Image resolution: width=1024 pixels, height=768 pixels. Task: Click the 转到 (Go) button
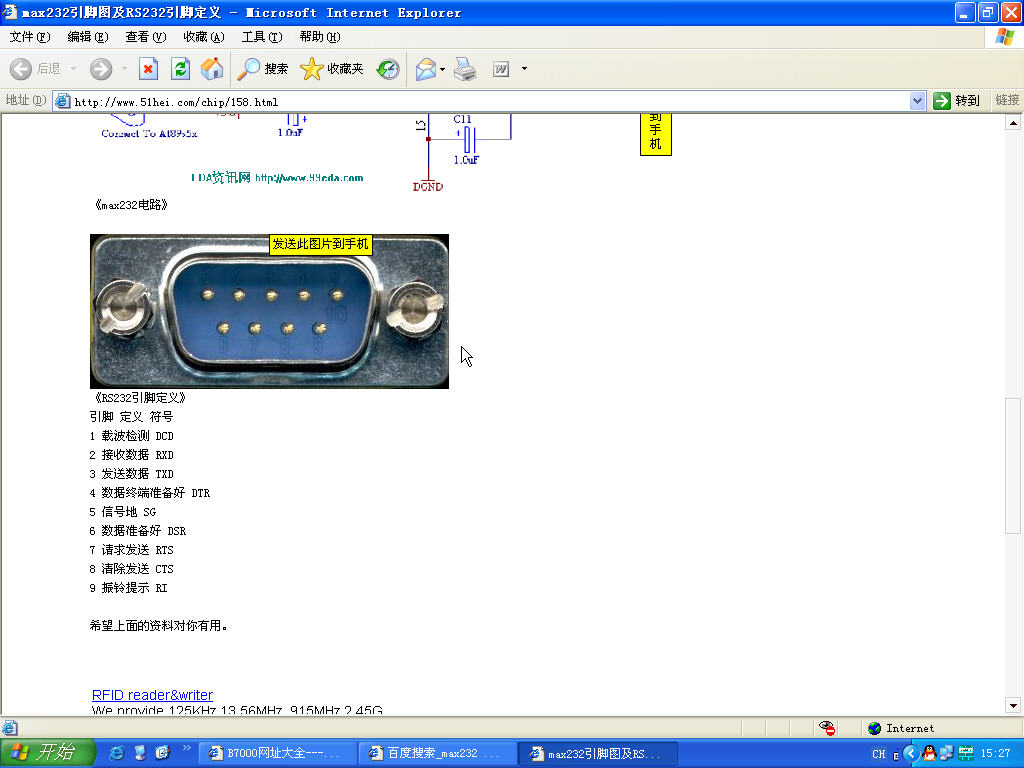(x=957, y=101)
